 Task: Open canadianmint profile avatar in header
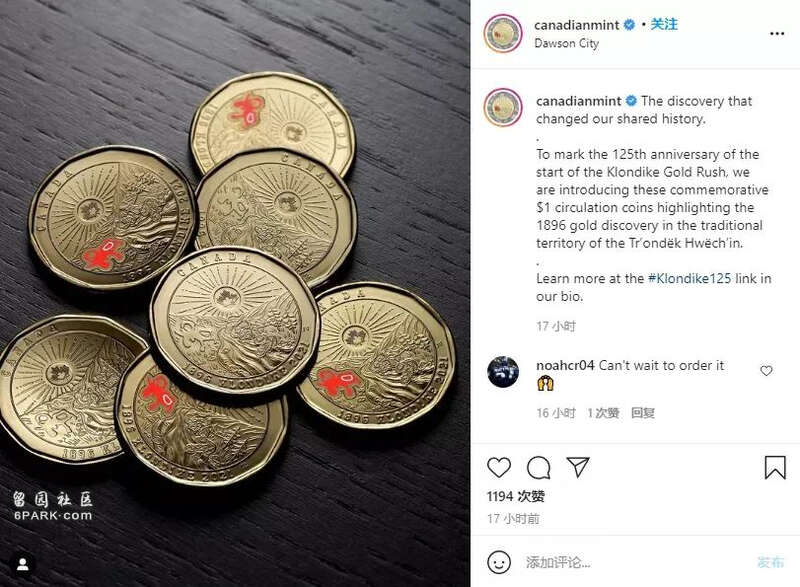pyautogui.click(x=503, y=34)
